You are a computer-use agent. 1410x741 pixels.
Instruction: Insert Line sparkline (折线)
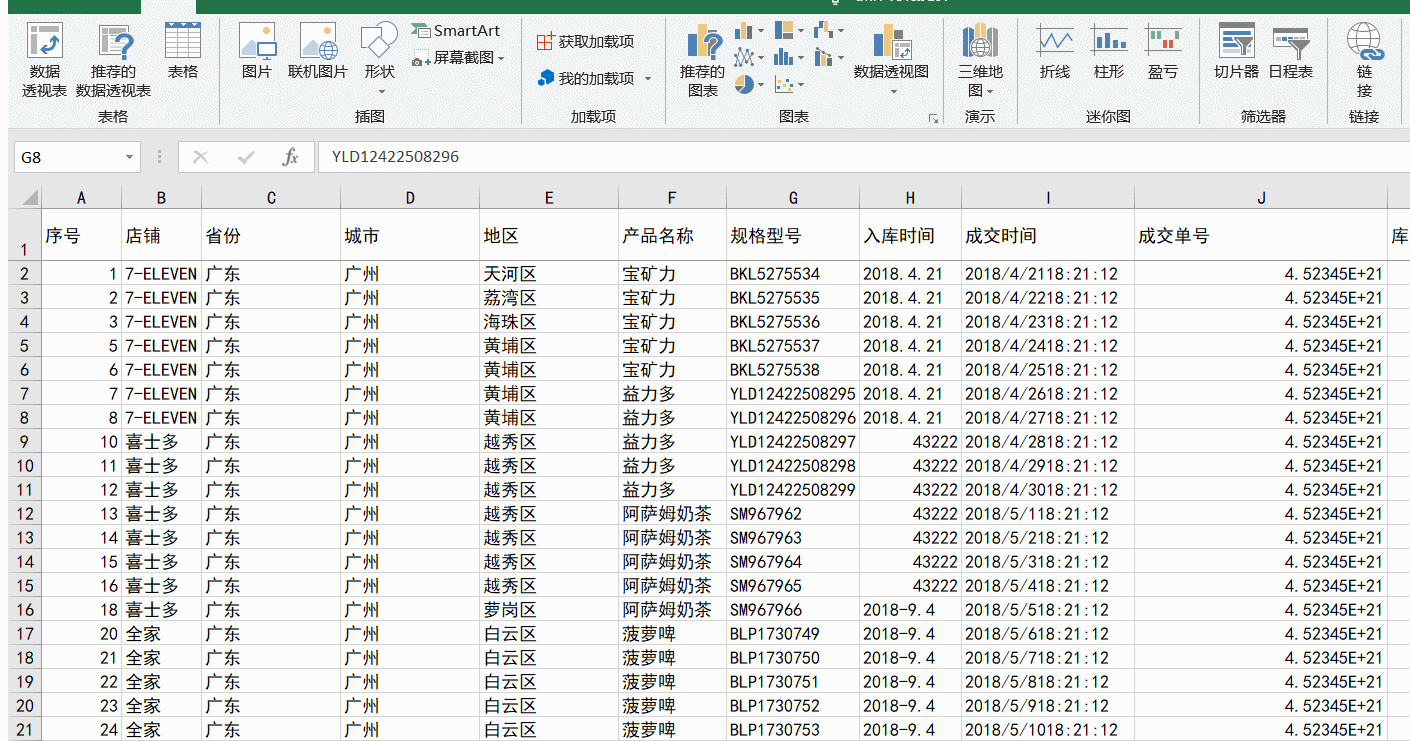(1055, 52)
